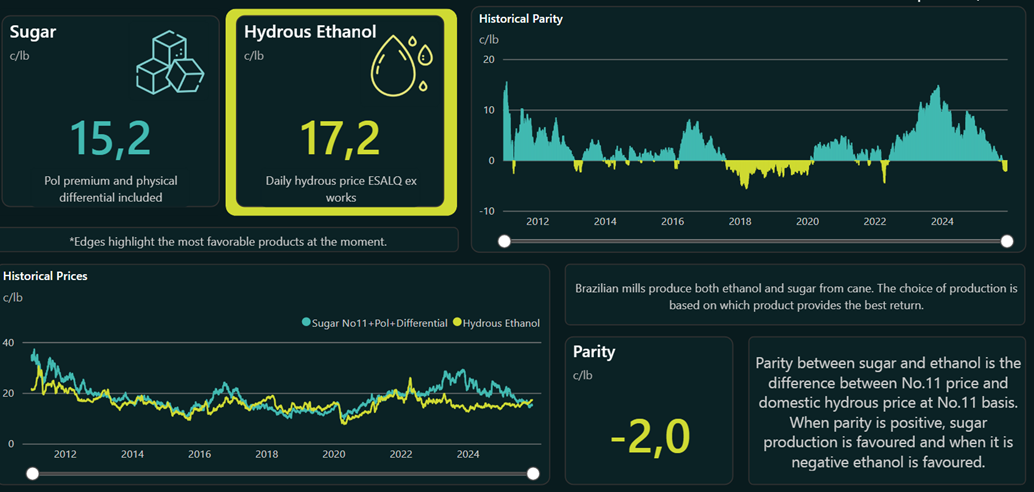Click the edges highlight note text box
This screenshot has height=492, width=1034.
(229, 241)
